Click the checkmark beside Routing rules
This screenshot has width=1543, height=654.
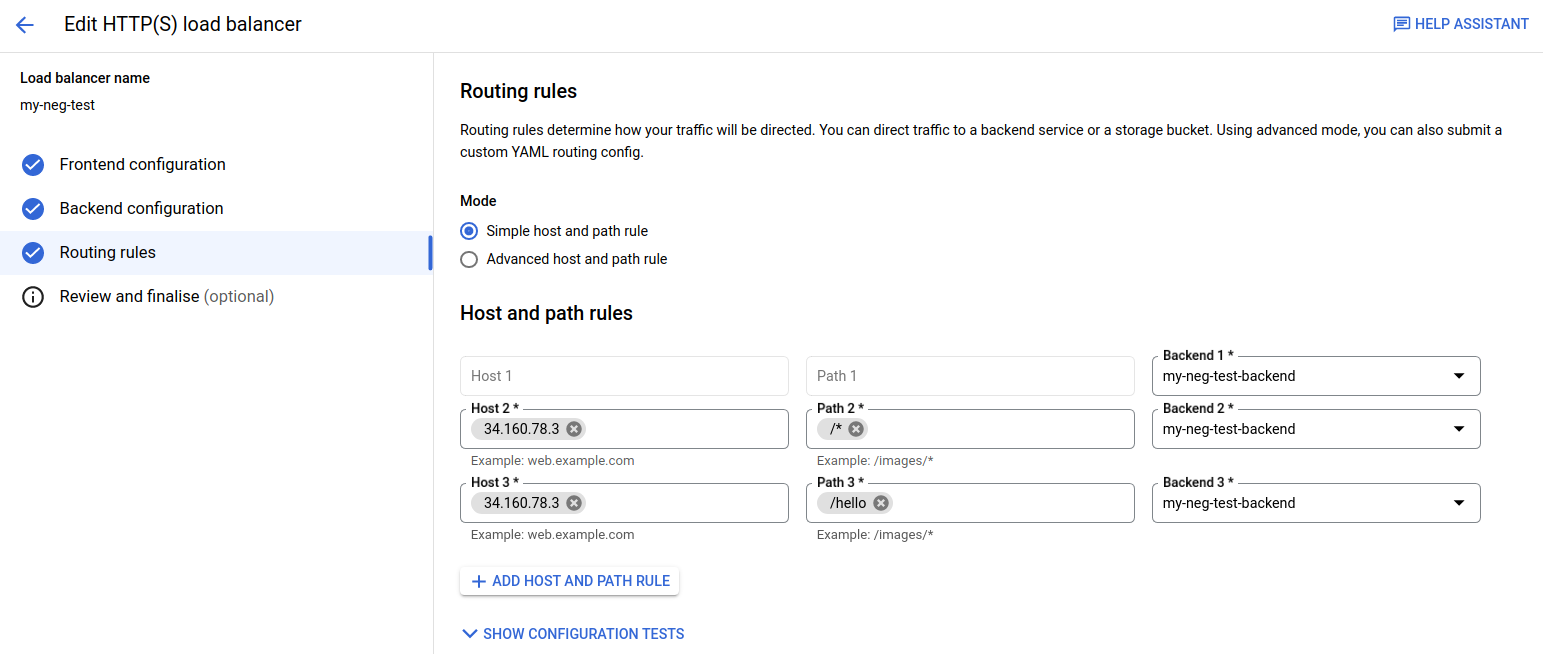tap(32, 252)
